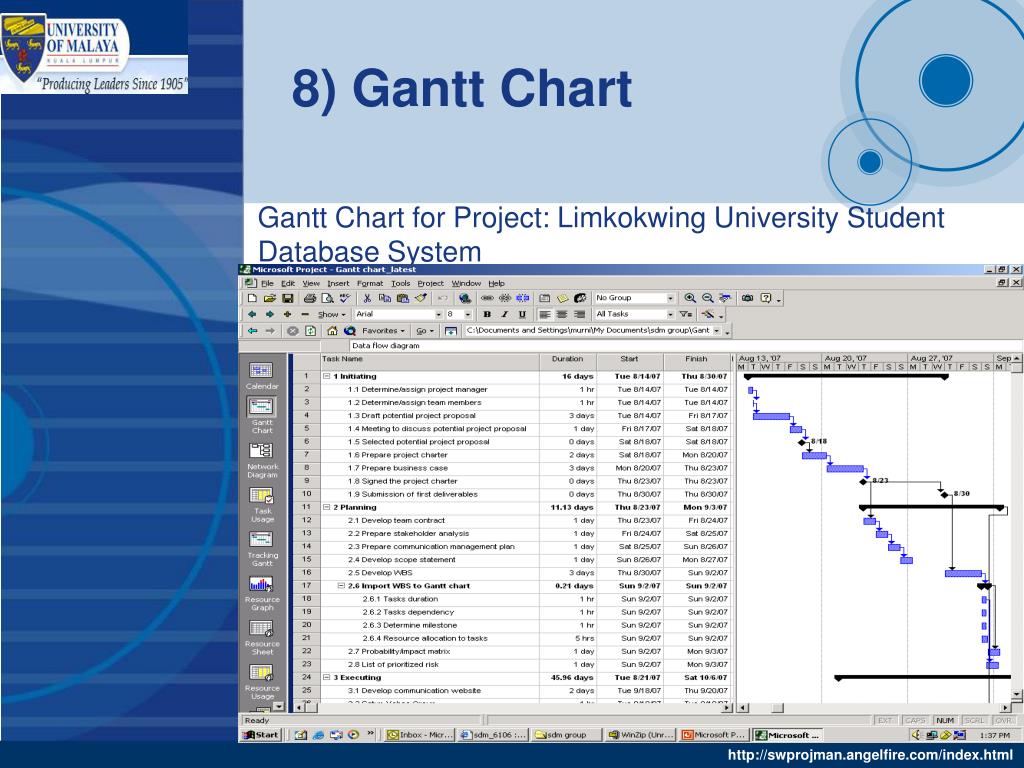Image resolution: width=1024 pixels, height=768 pixels.
Task: Toggle Align Left
Action: click(x=545, y=314)
